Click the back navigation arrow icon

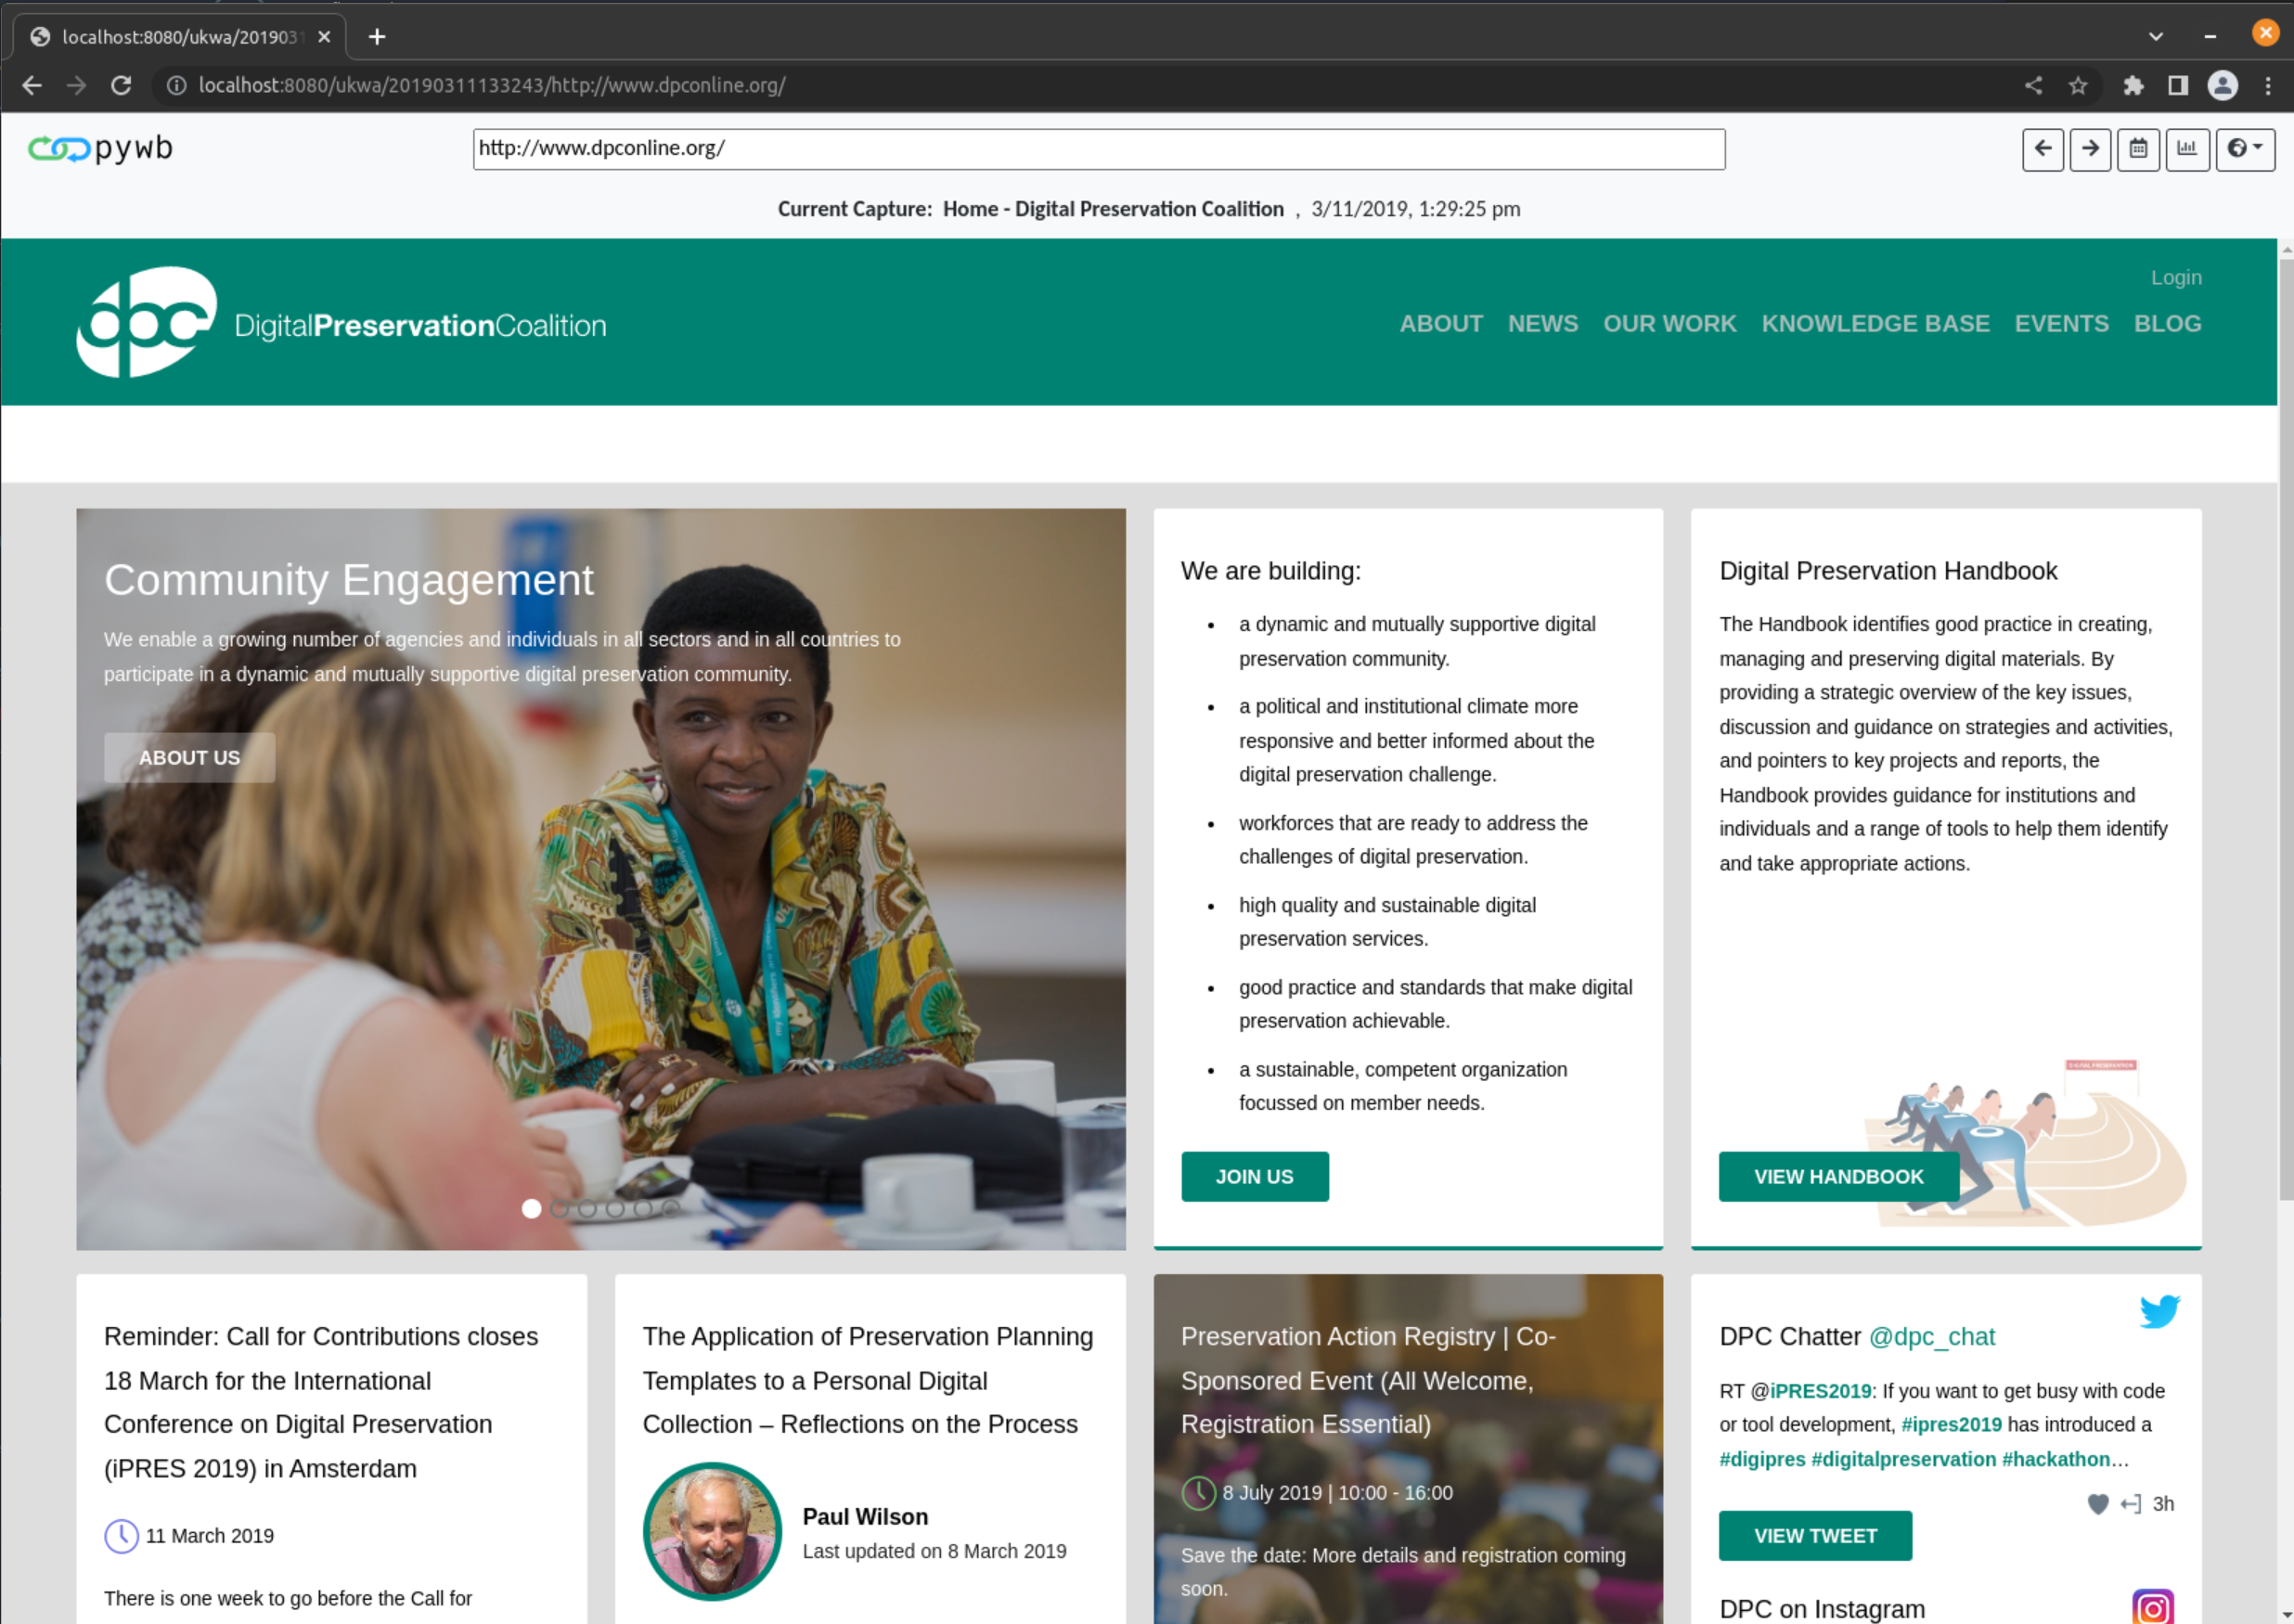2043,148
